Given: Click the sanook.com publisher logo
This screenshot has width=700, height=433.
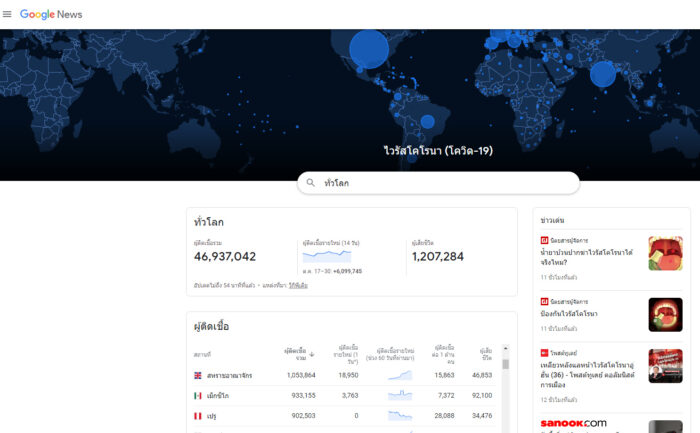Looking at the screenshot, I should (573, 423).
